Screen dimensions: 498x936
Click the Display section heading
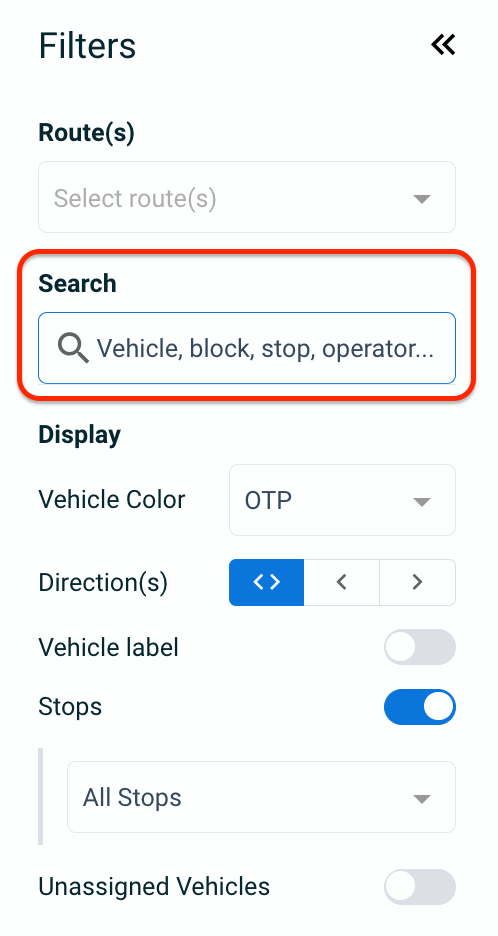tap(79, 435)
